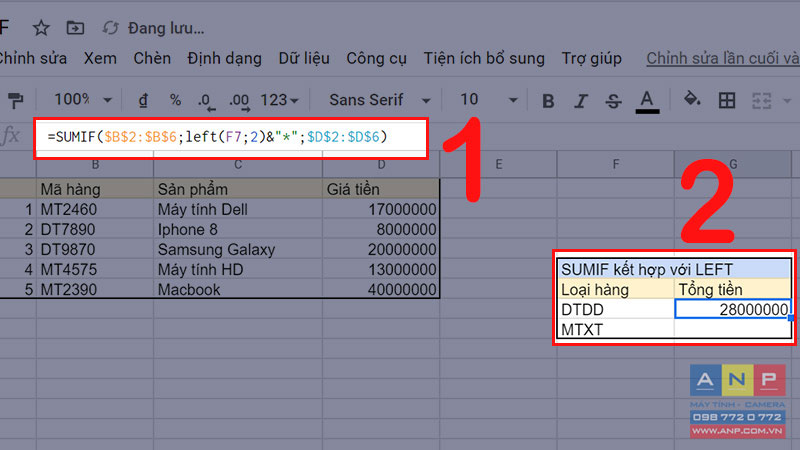Select price cell 40000000

(x=381, y=289)
